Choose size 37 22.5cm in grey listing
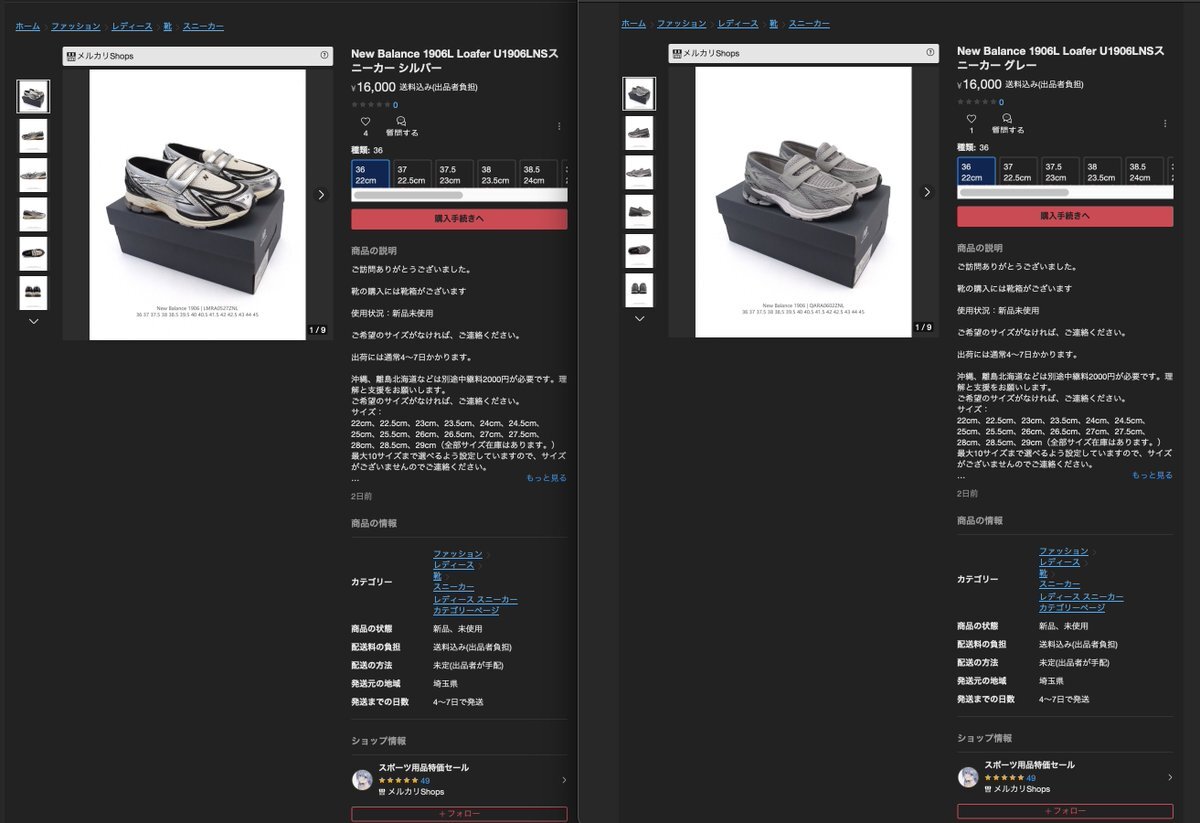The width and height of the screenshot is (1200, 823). point(1017,172)
